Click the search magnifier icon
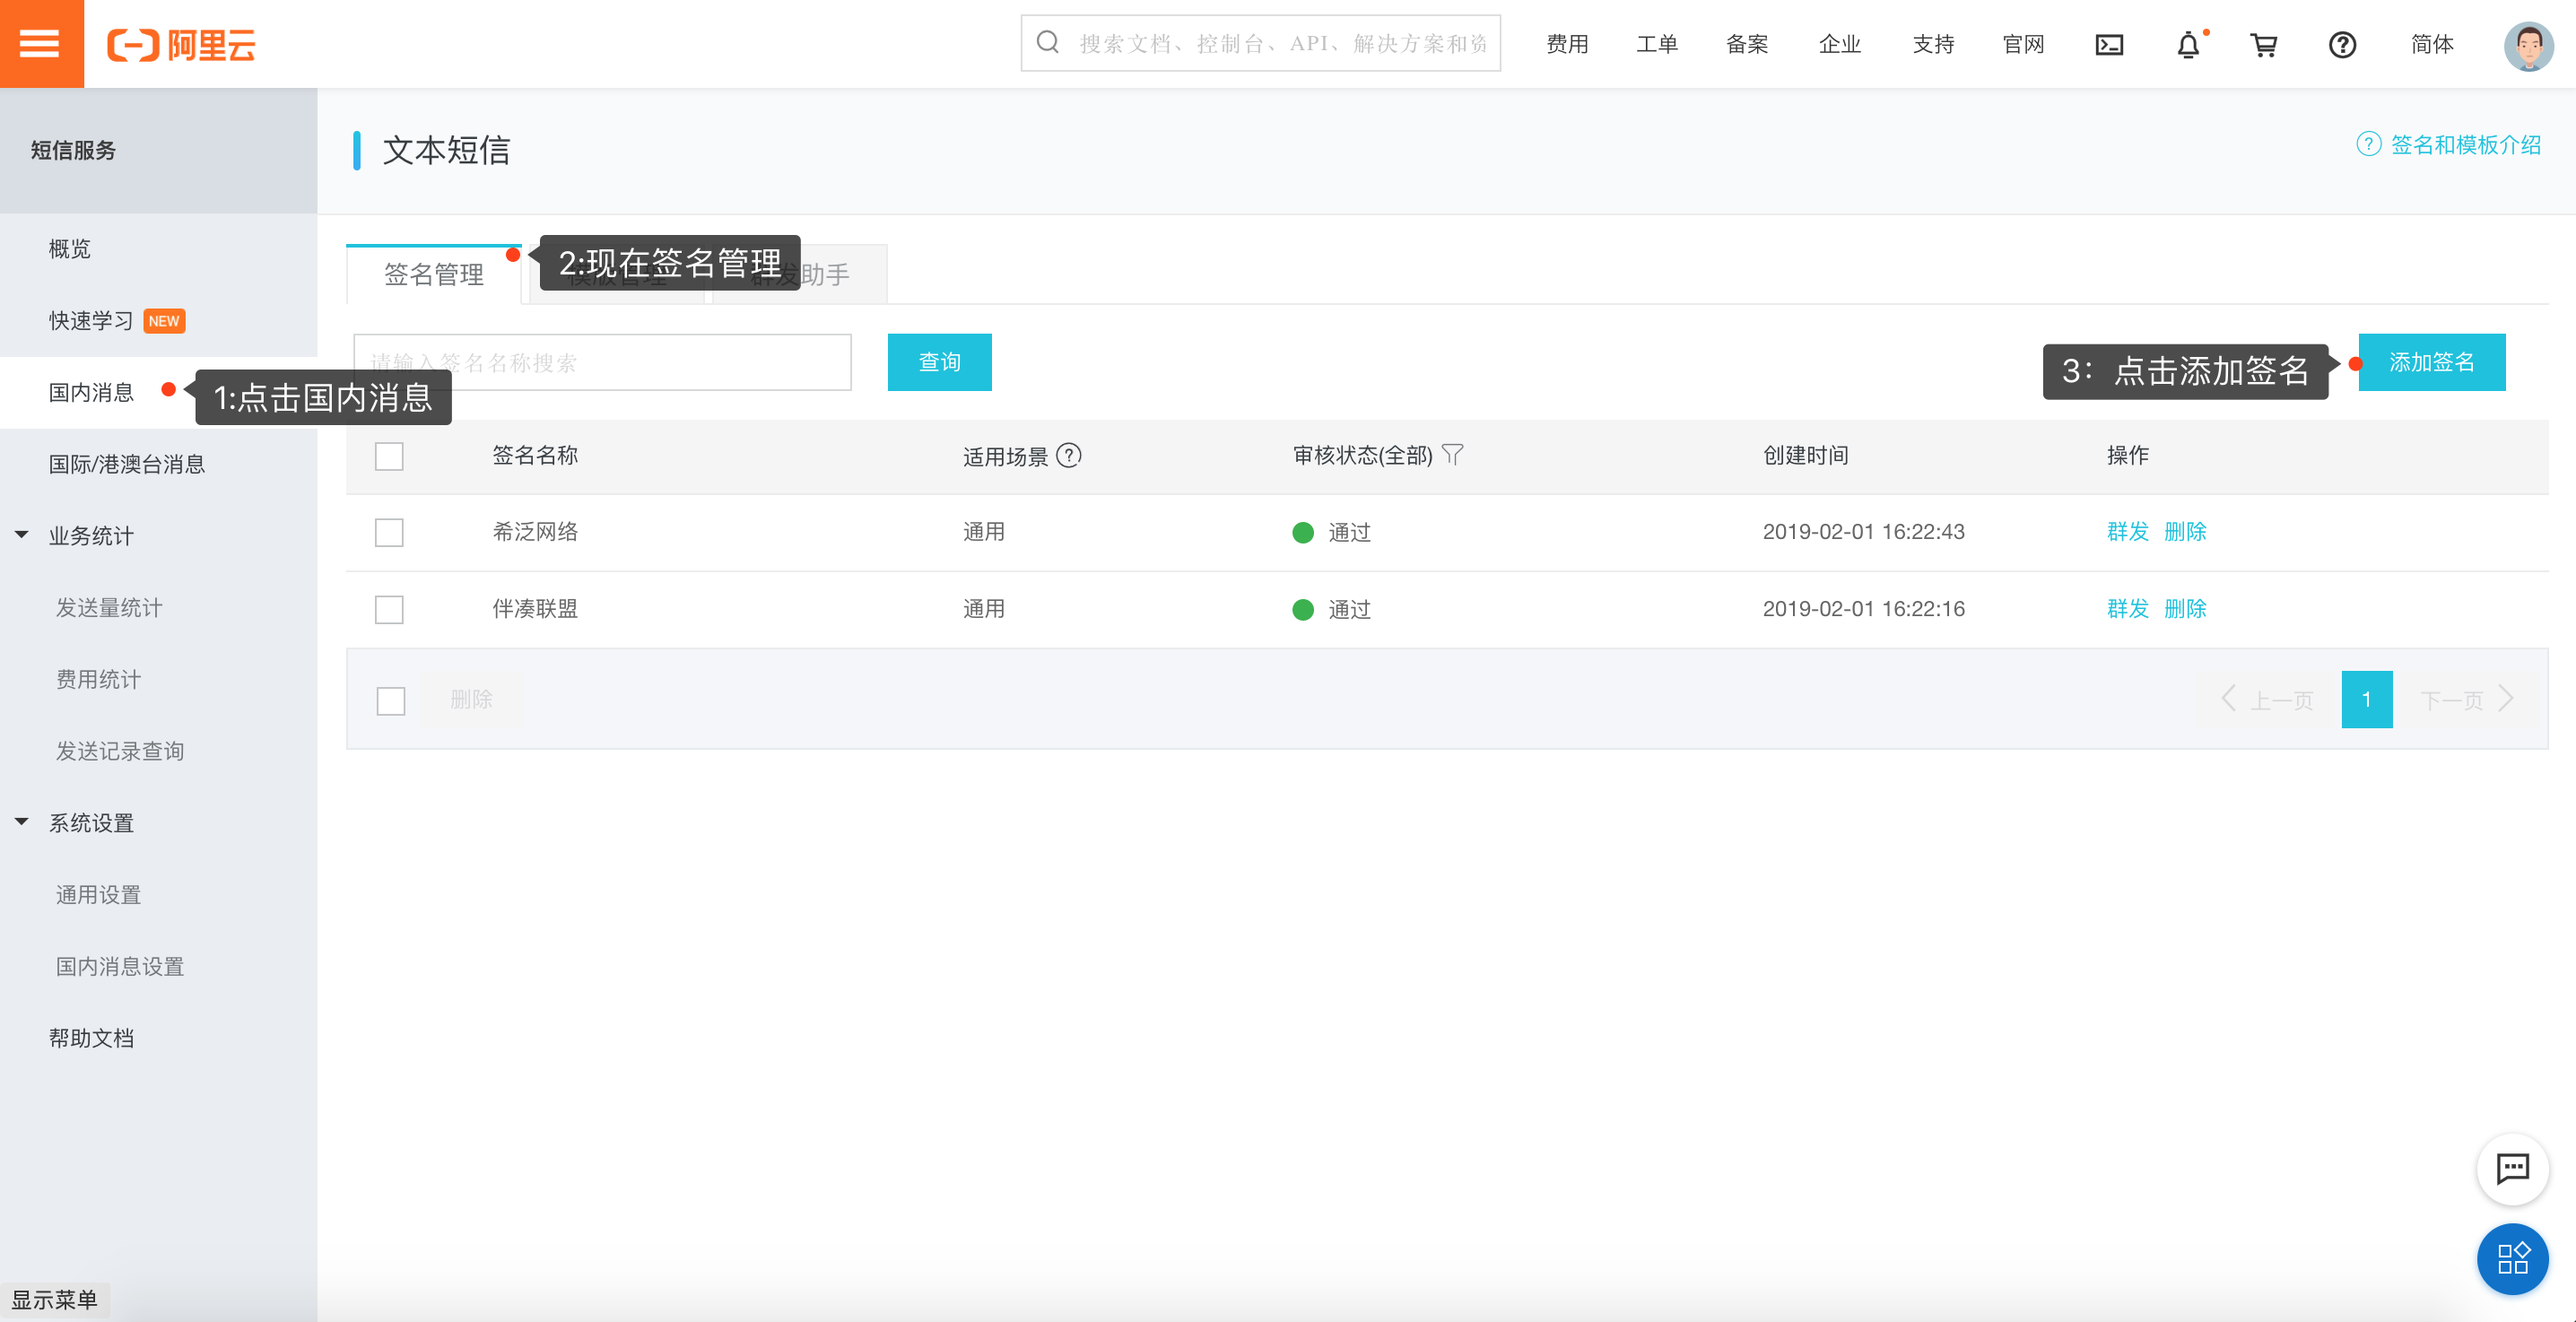Image resolution: width=2576 pixels, height=1322 pixels. tap(1047, 43)
